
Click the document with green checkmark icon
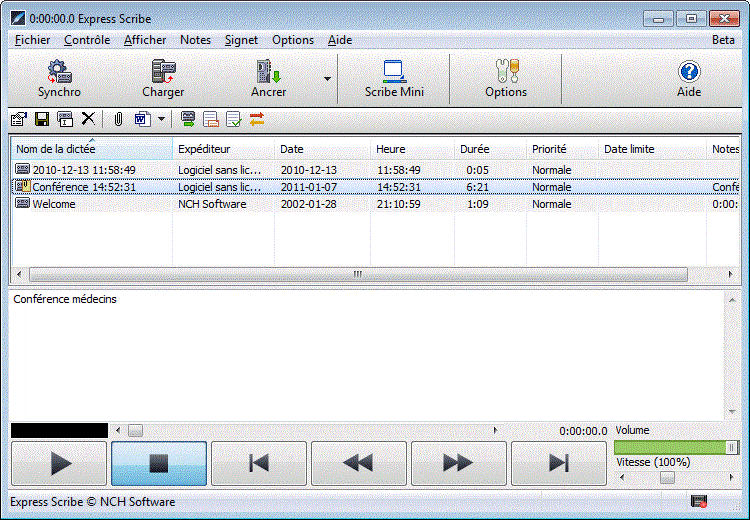233,119
